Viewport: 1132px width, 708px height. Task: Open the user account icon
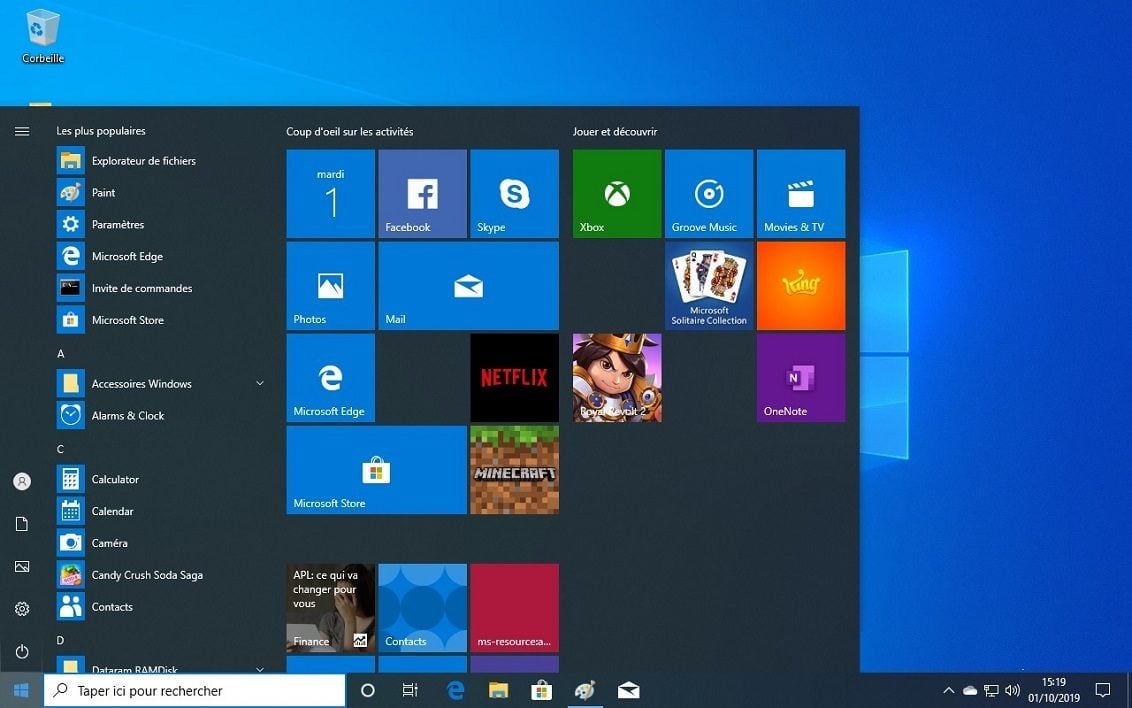point(22,481)
